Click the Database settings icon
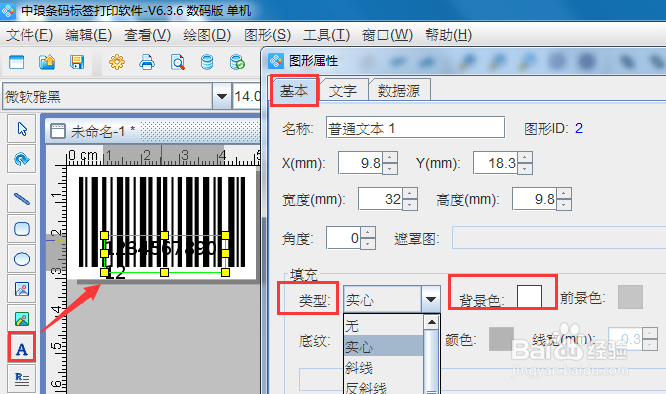This screenshot has width=666, height=394. [207, 62]
